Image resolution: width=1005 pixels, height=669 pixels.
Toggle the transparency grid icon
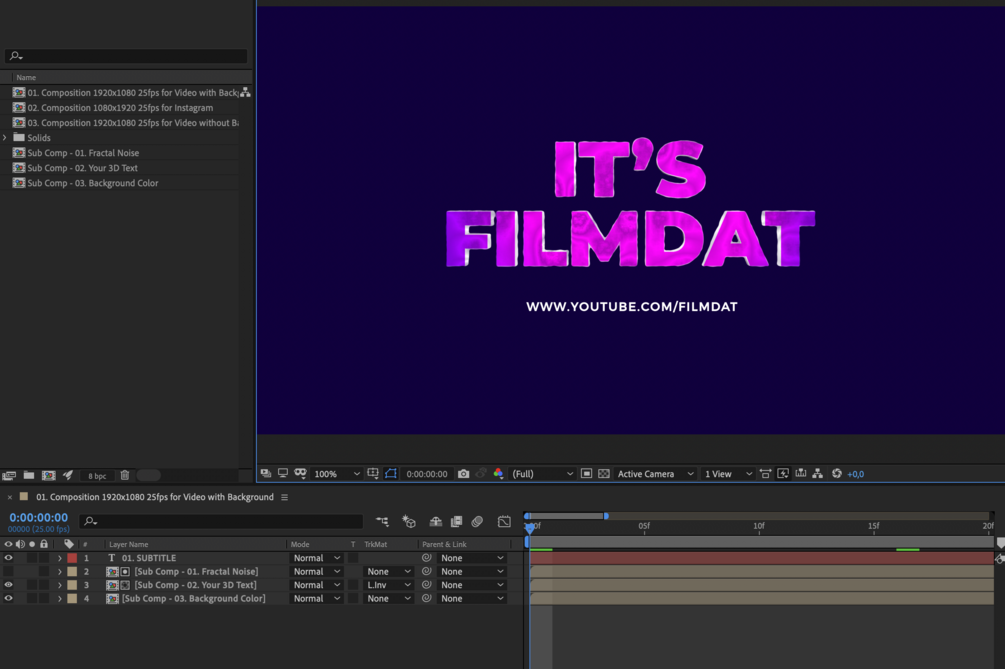click(604, 474)
